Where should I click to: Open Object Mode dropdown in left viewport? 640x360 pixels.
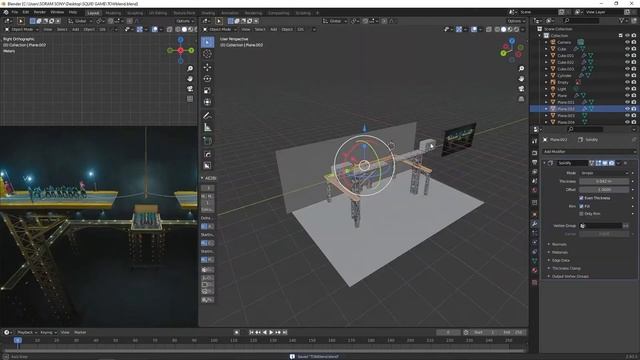pos(22,29)
